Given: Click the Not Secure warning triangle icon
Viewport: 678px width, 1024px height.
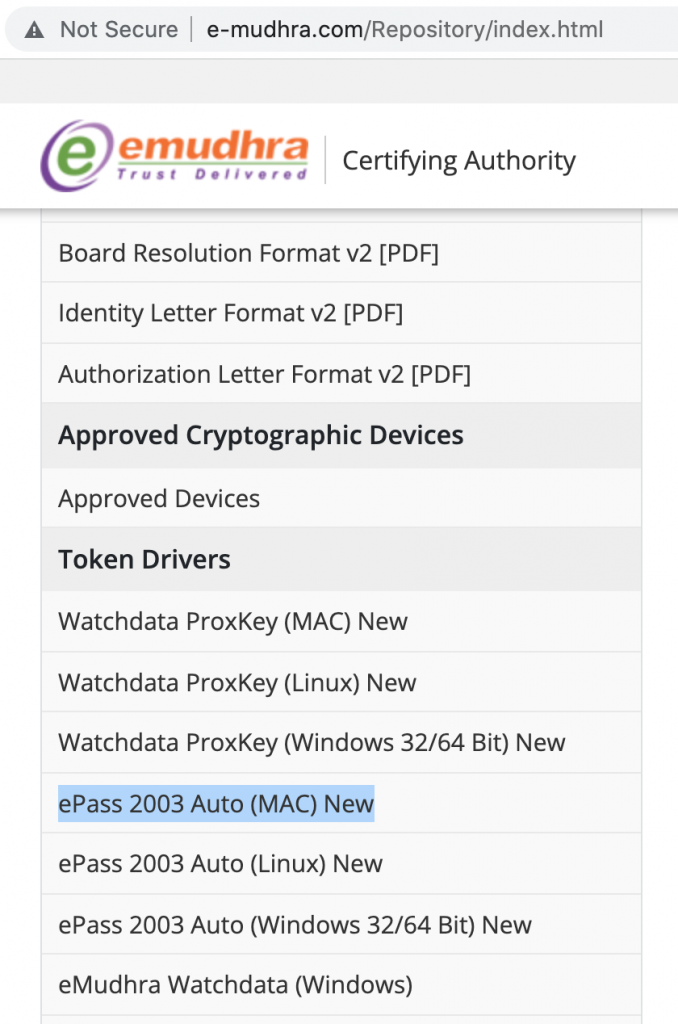Looking at the screenshot, I should pos(34,30).
